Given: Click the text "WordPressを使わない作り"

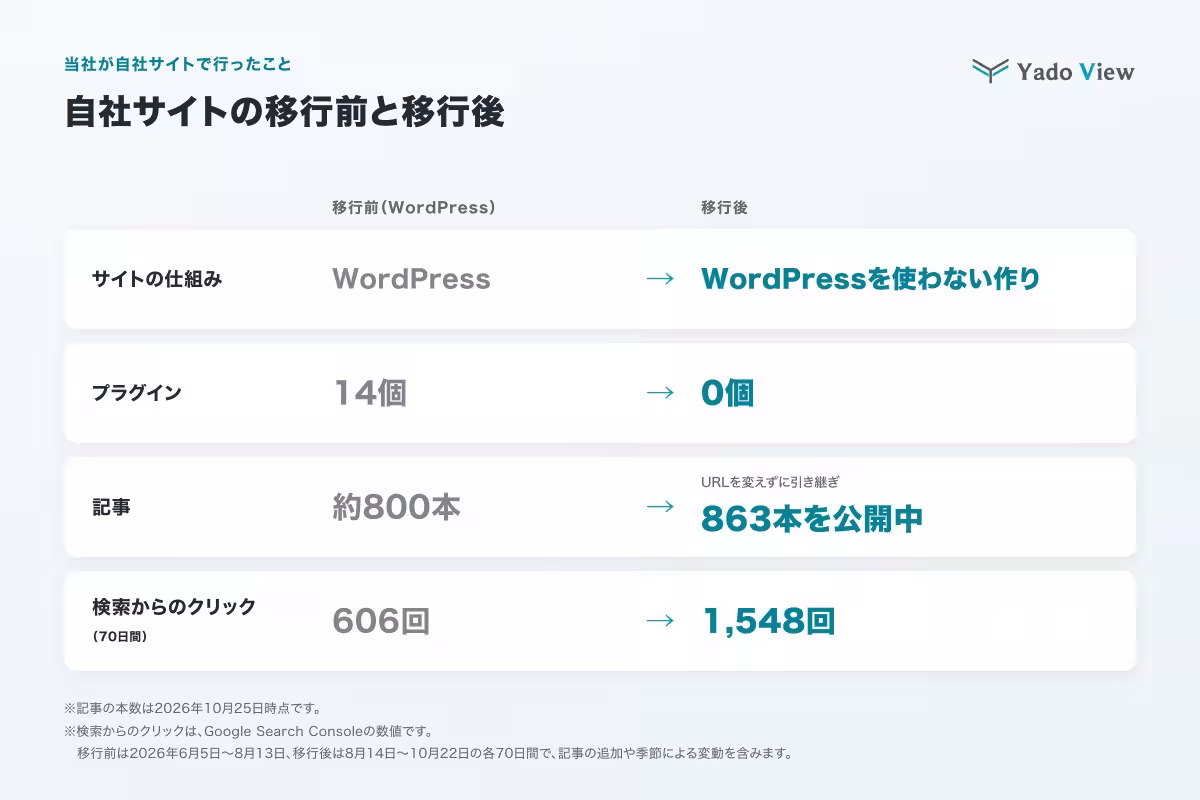Looking at the screenshot, I should 871,279.
